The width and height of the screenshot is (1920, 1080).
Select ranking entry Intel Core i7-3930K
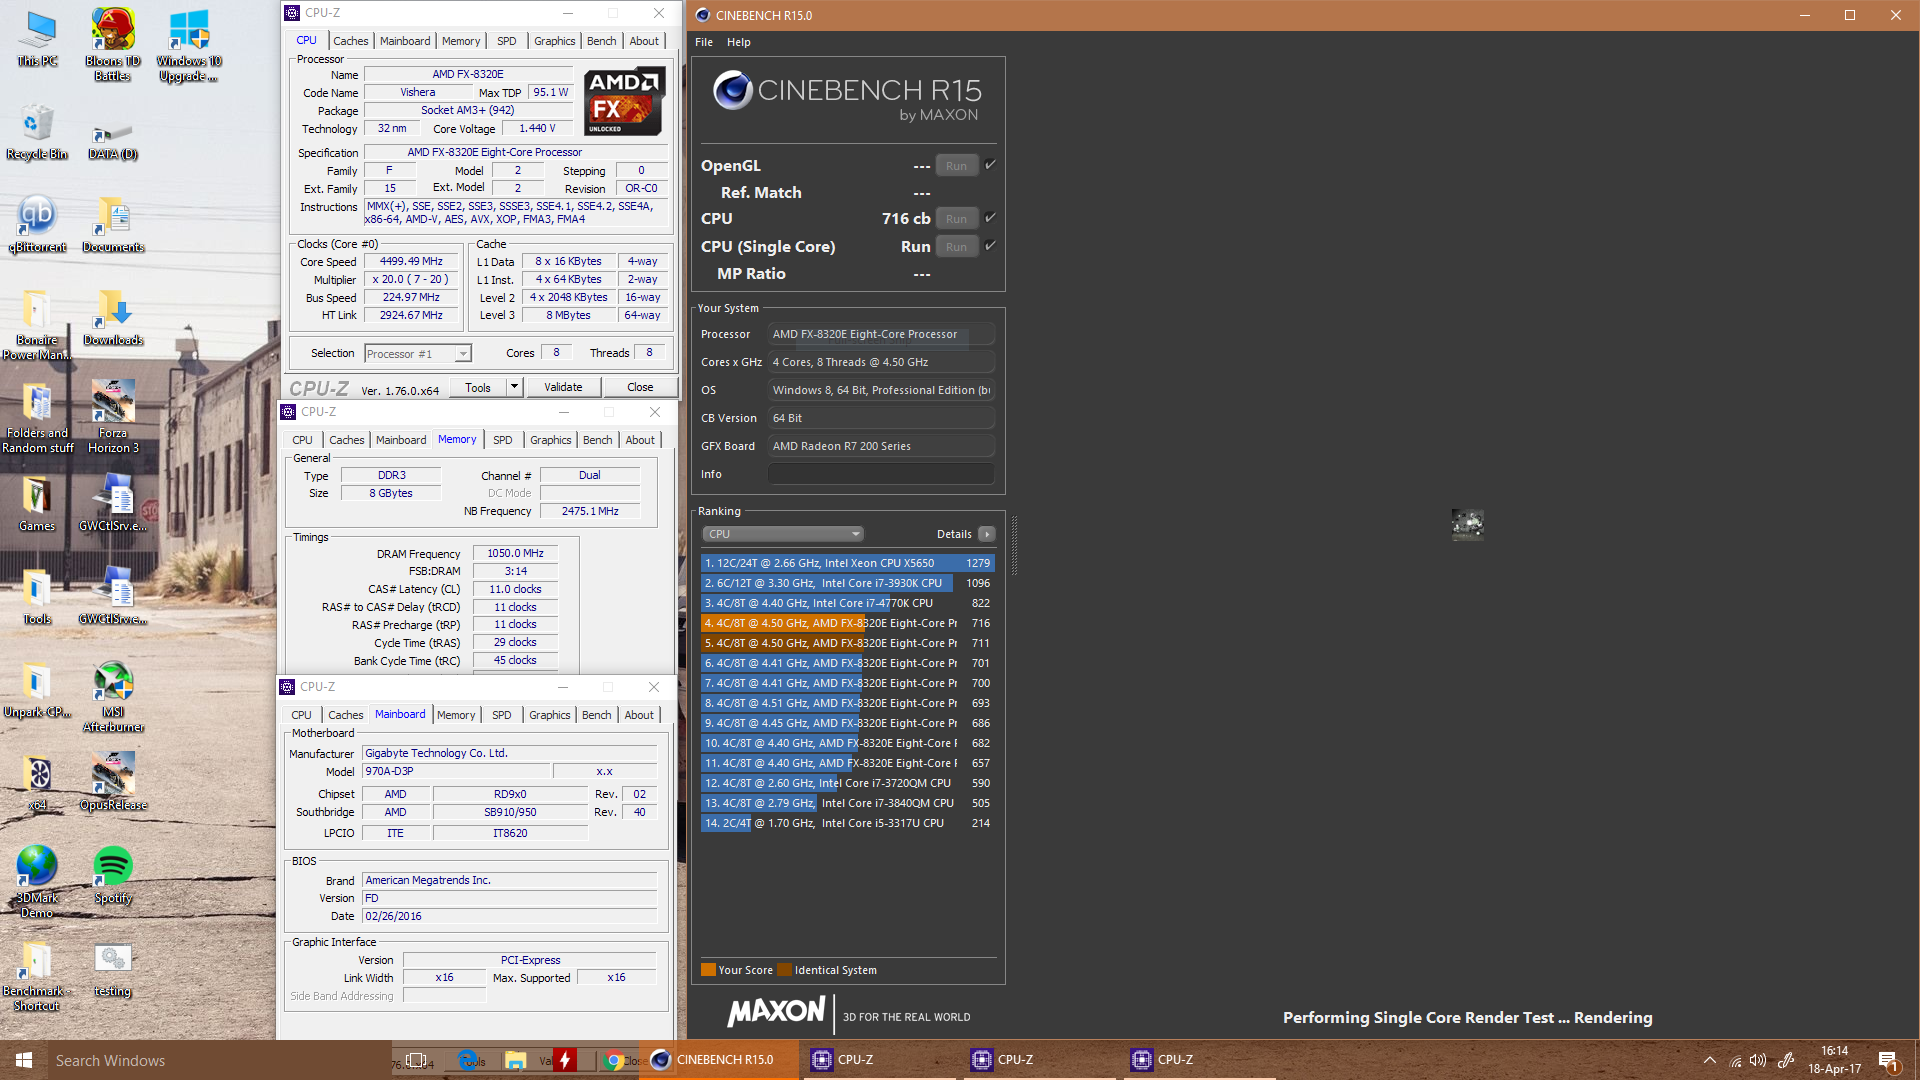point(847,583)
